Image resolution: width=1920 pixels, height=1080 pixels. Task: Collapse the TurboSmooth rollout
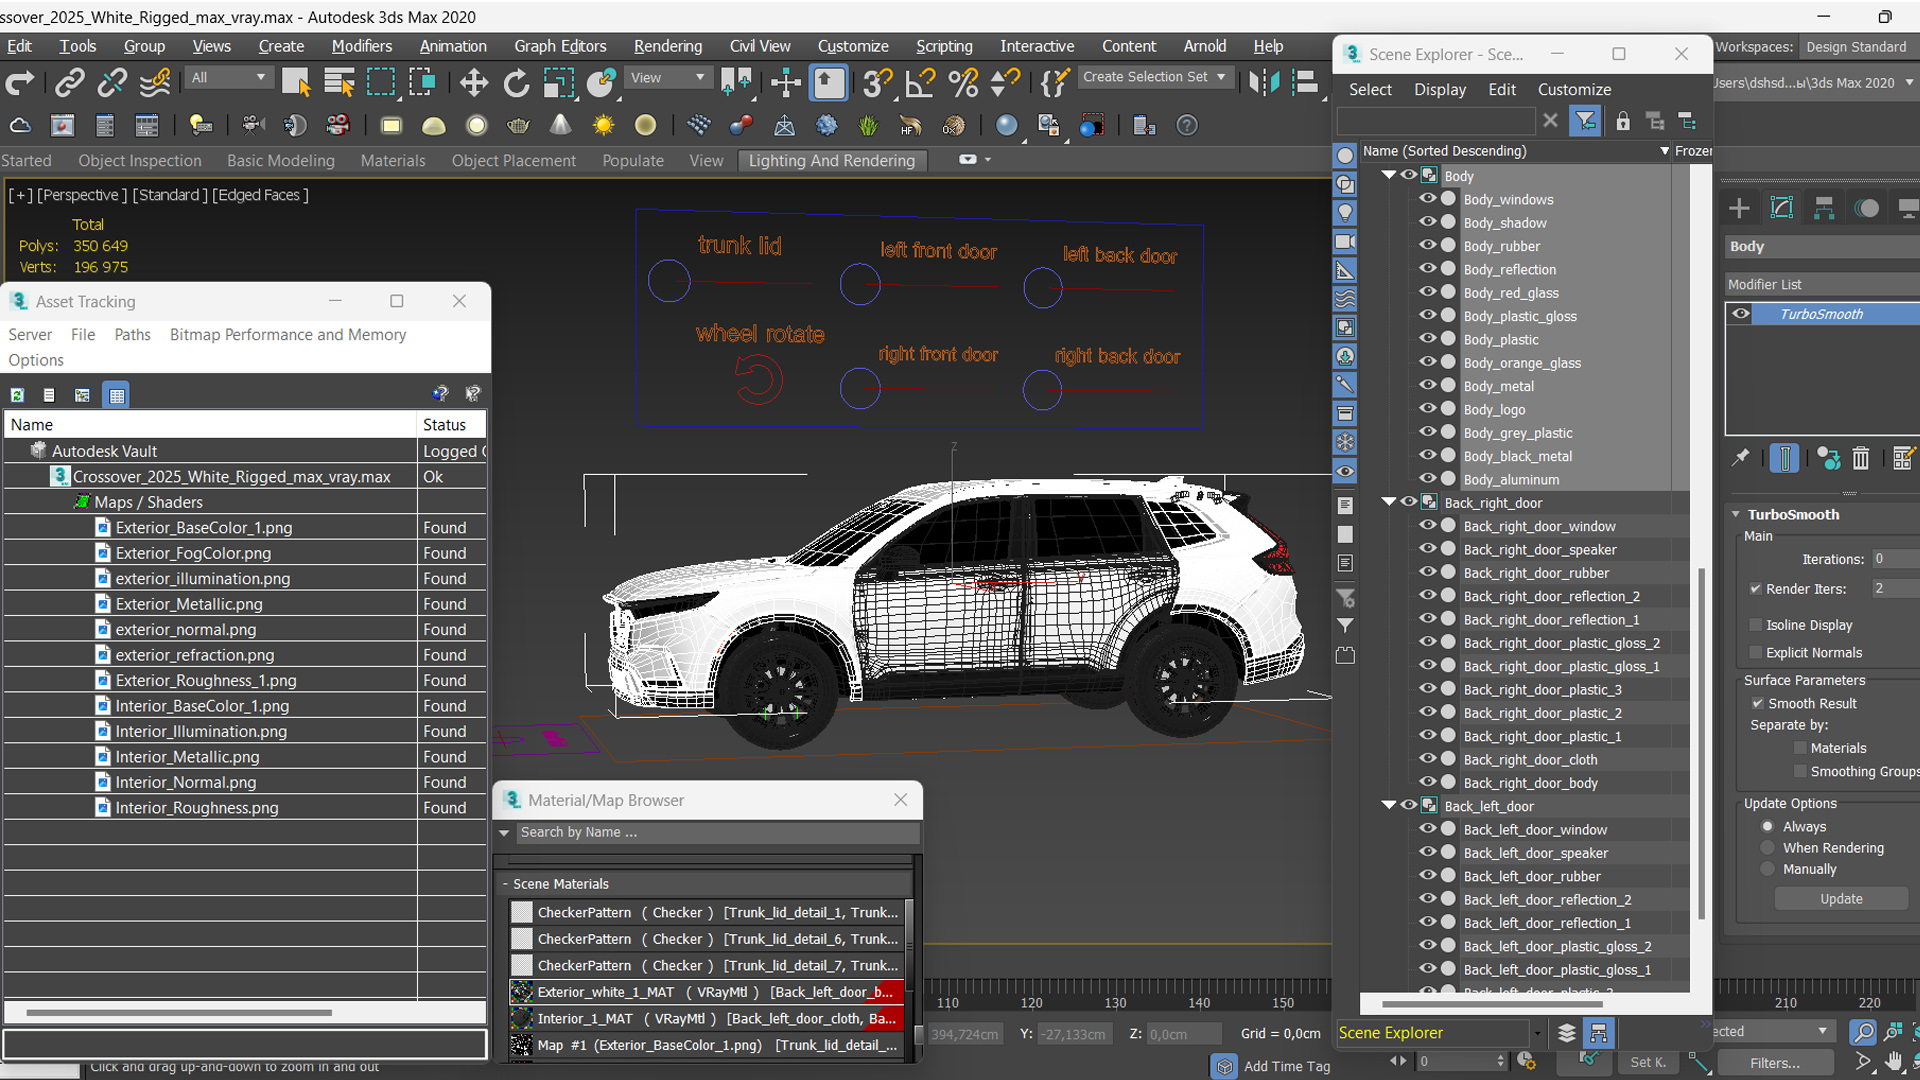pos(1737,514)
